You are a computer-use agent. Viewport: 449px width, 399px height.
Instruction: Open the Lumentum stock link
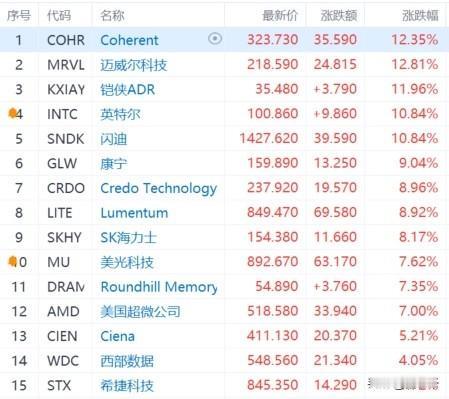134,213
